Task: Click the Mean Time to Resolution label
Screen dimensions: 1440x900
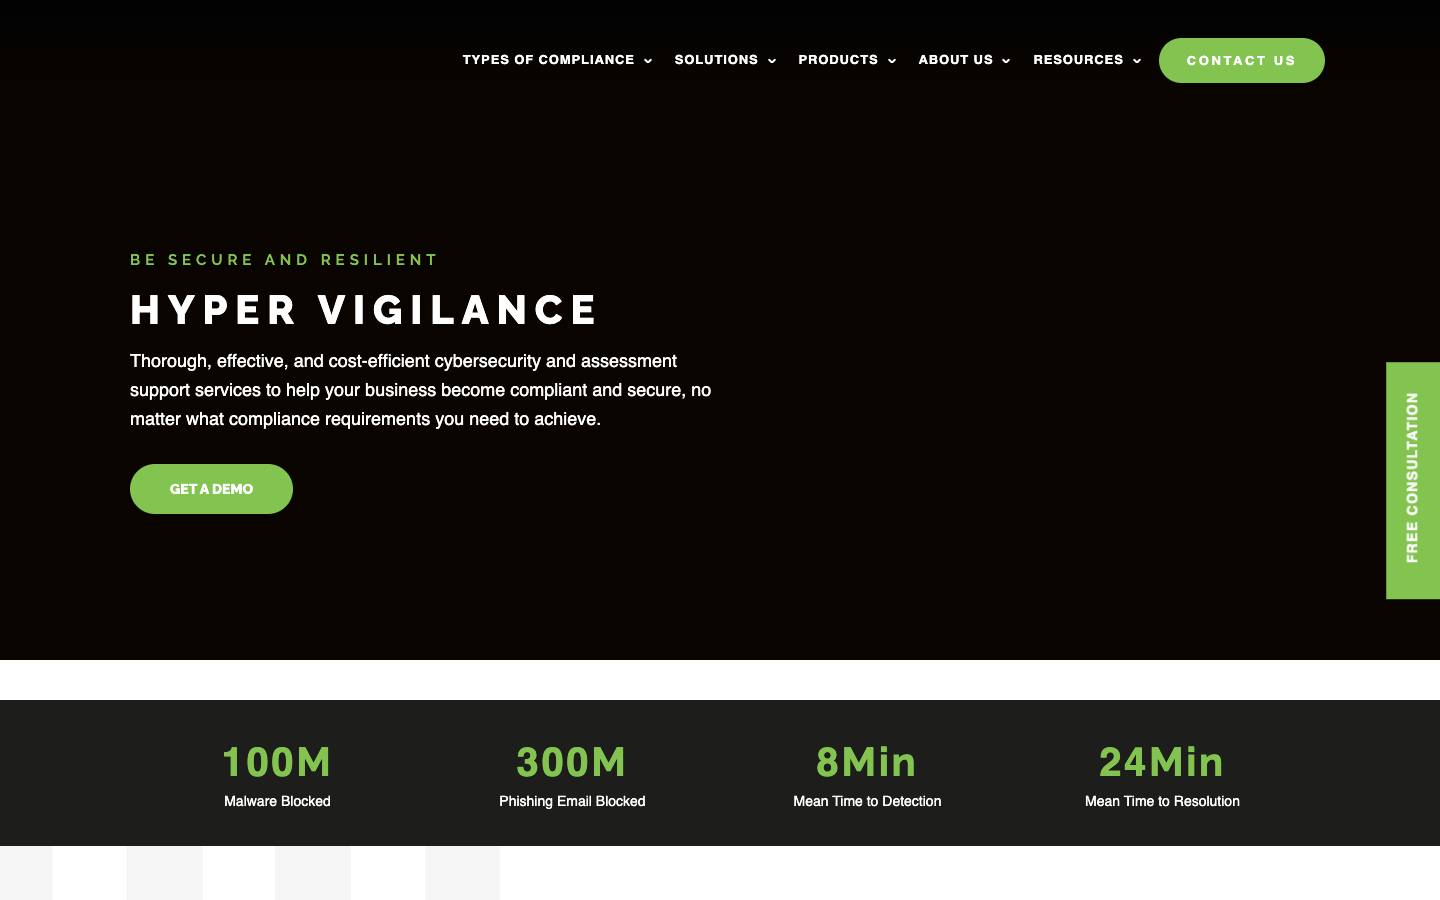Action: pyautogui.click(x=1162, y=801)
